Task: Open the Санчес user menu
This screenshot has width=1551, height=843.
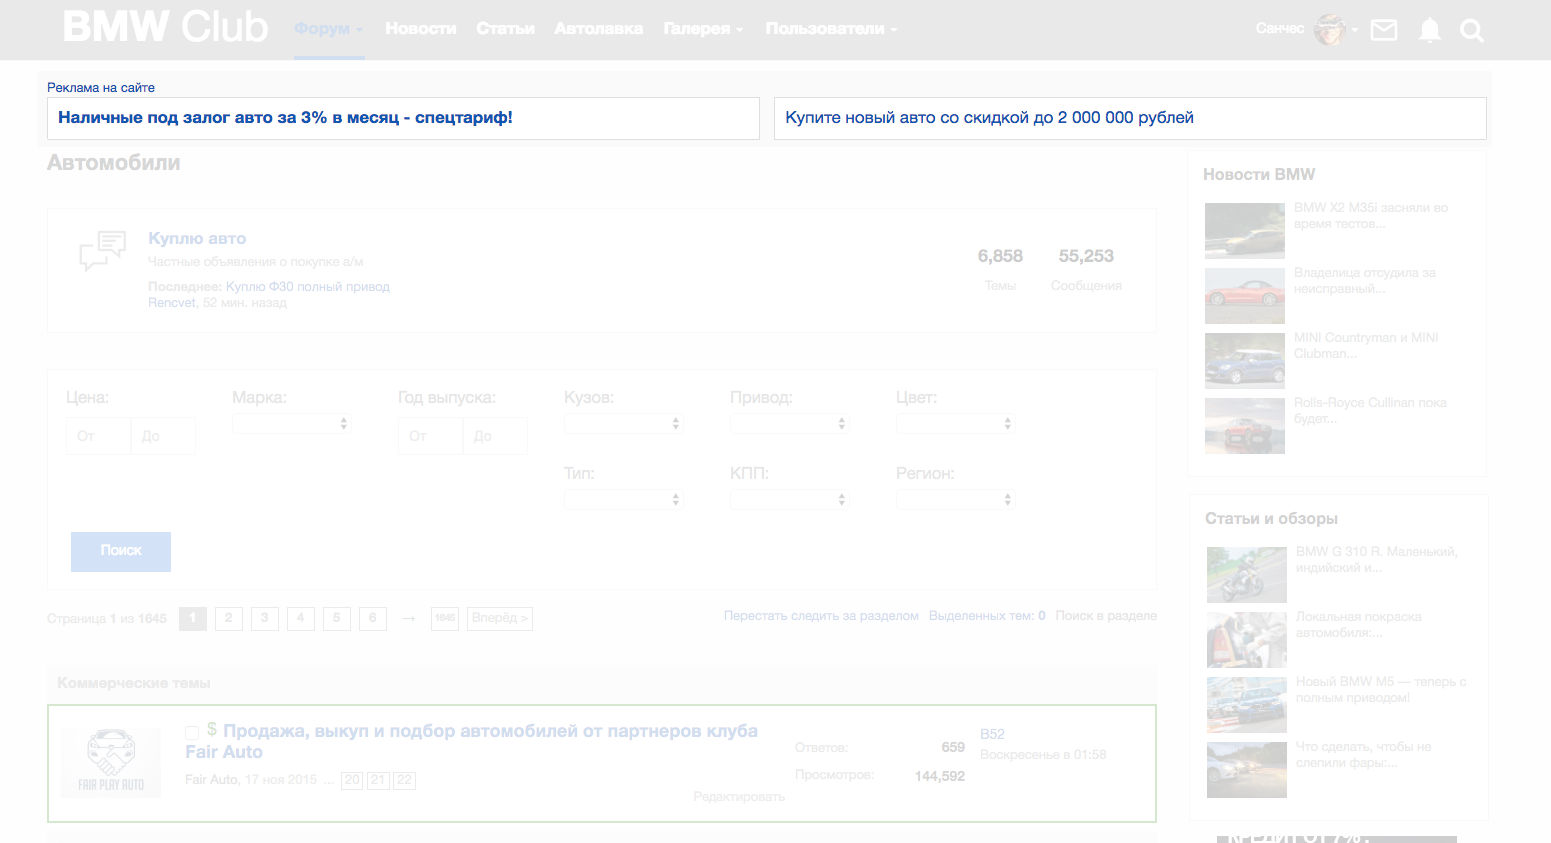Action: point(1280,29)
